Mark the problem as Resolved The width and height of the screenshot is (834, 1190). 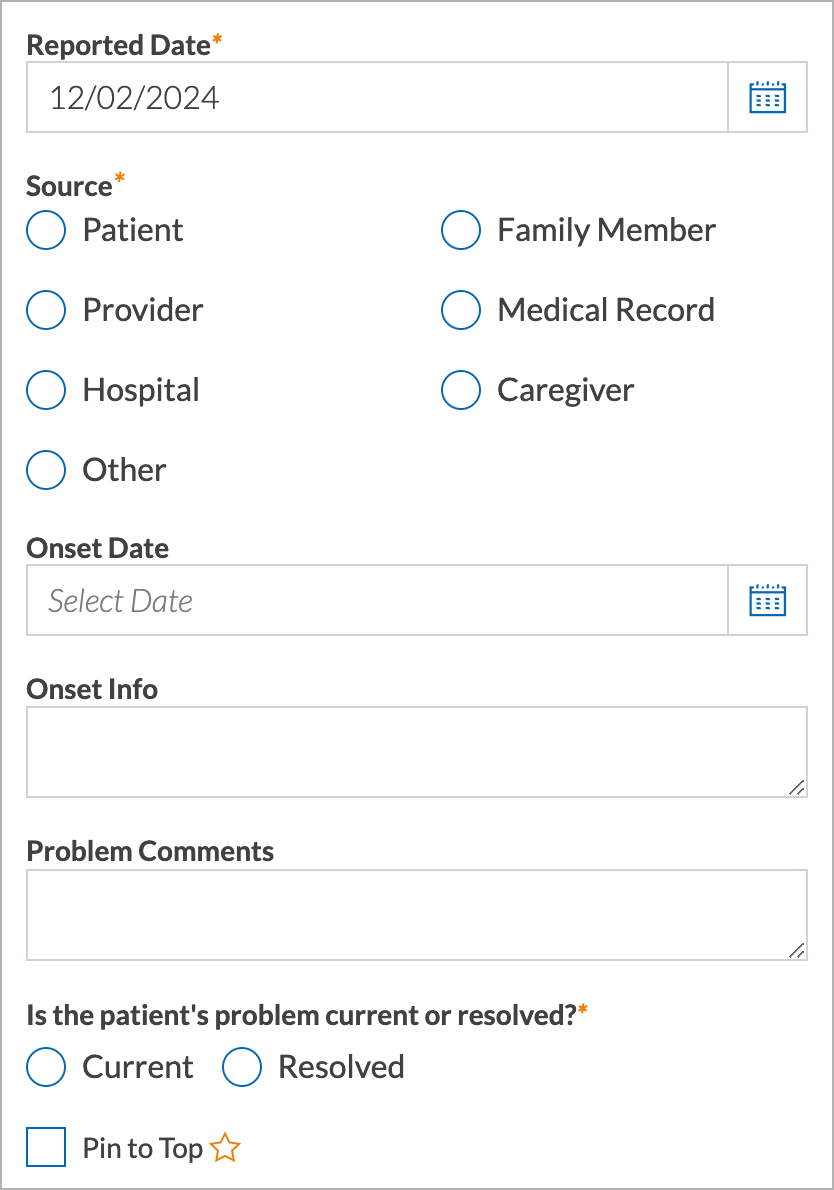[242, 1066]
